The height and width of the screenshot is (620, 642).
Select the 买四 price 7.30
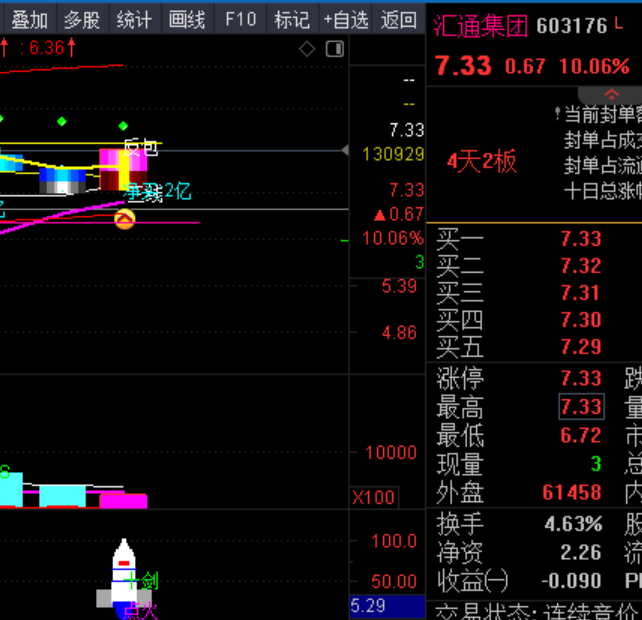581,319
